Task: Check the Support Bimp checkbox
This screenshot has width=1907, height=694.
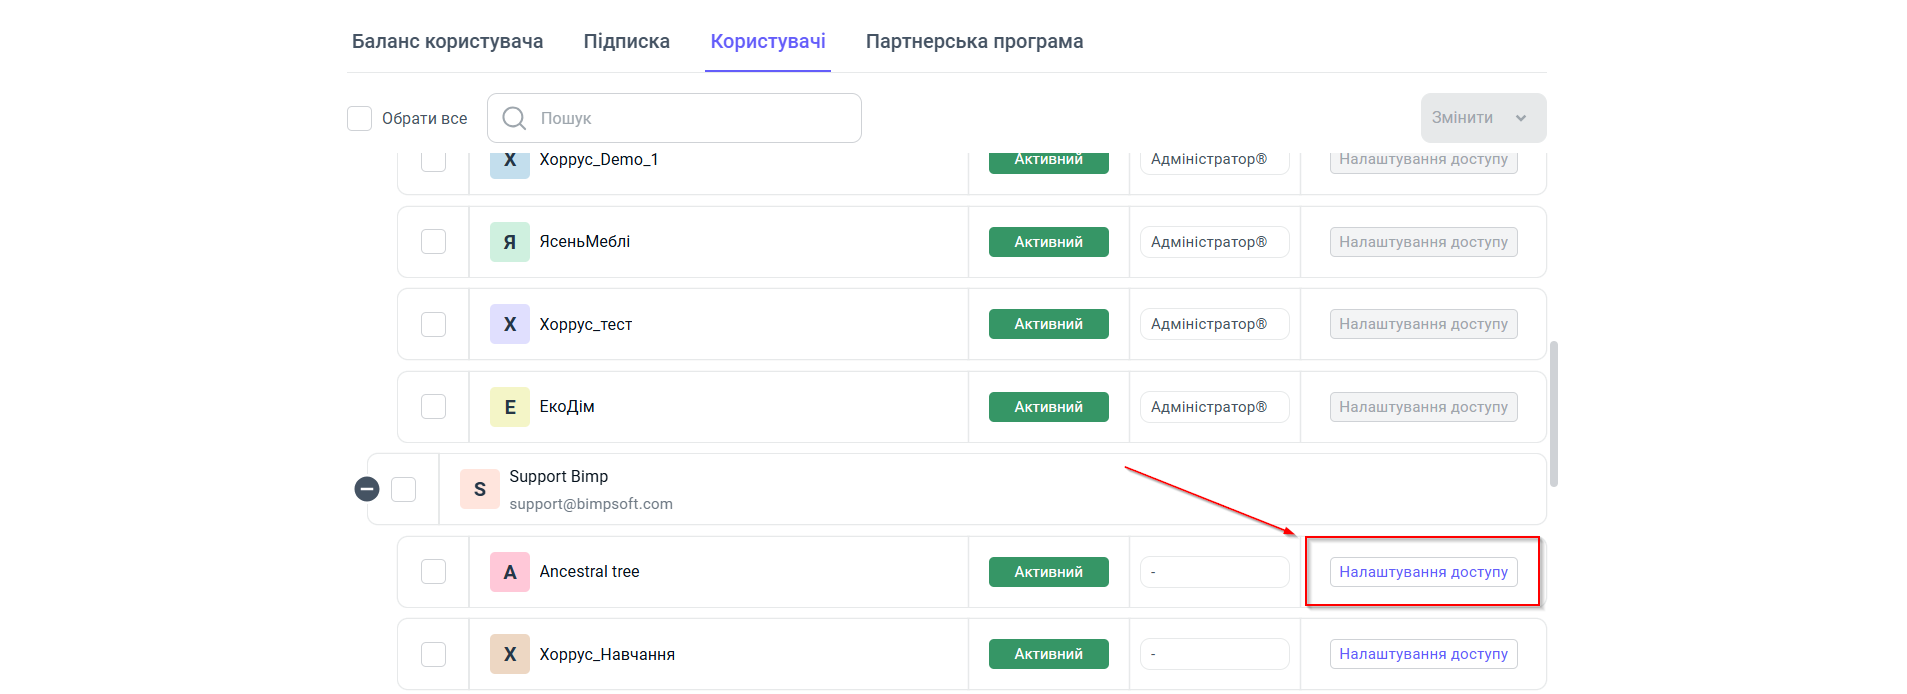Action: click(403, 489)
